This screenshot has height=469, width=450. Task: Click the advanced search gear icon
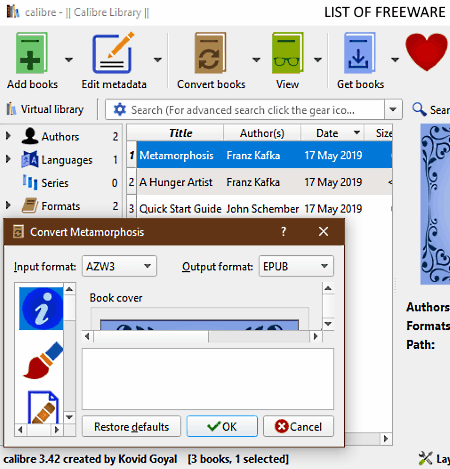click(x=120, y=109)
